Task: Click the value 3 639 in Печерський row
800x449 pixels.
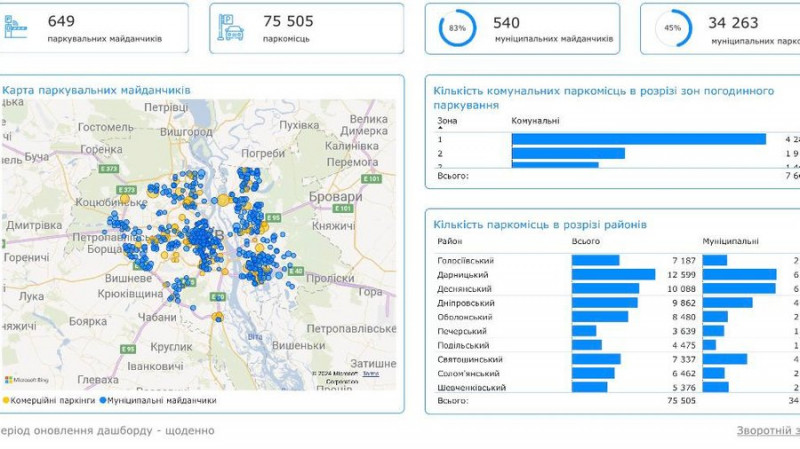Action: (x=684, y=331)
